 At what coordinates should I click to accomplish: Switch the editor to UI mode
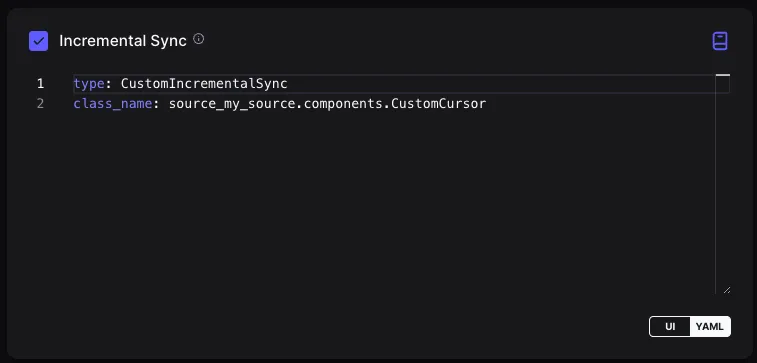tap(670, 327)
